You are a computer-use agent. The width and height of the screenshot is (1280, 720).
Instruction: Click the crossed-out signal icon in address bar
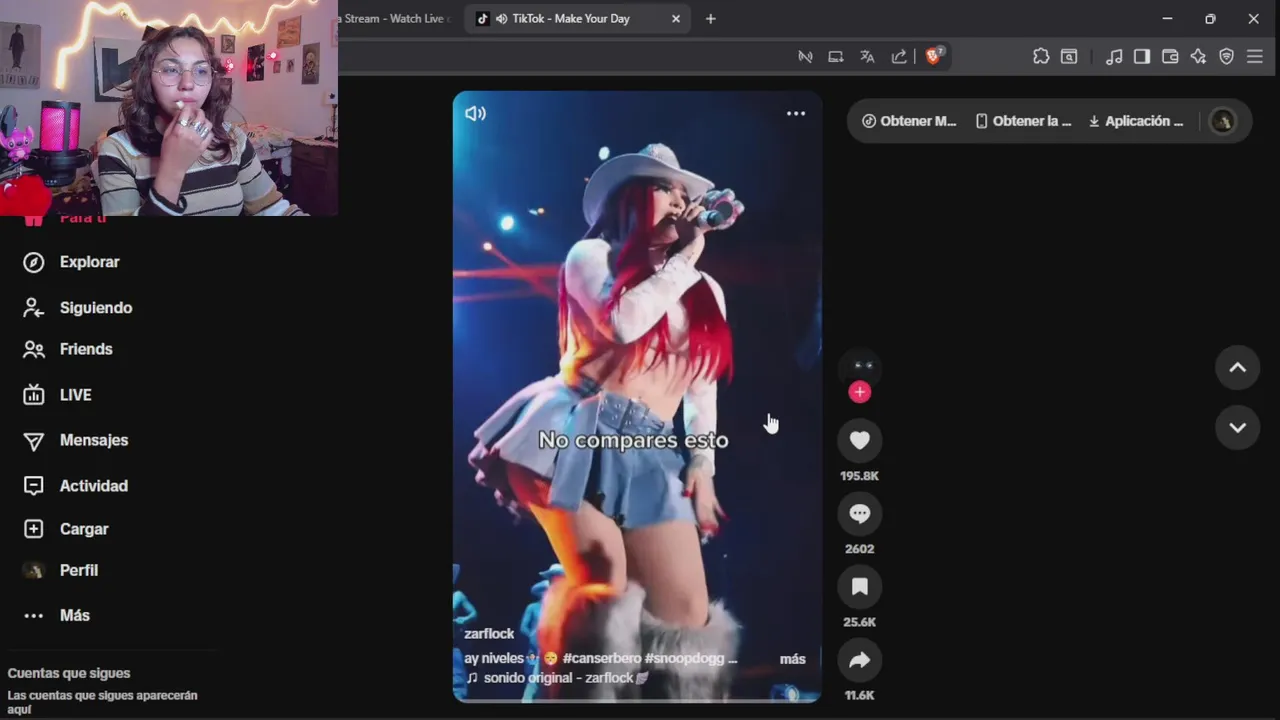pyautogui.click(x=805, y=57)
